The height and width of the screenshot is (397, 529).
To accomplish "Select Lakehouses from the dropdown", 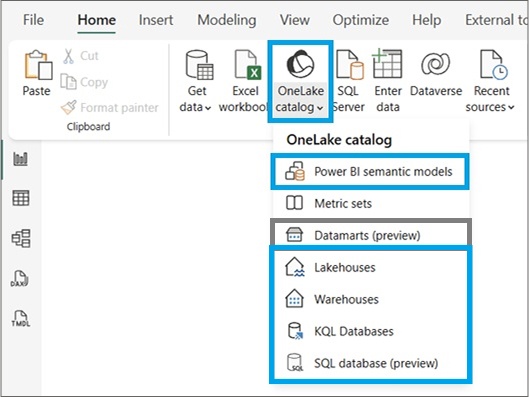I will [369, 267].
